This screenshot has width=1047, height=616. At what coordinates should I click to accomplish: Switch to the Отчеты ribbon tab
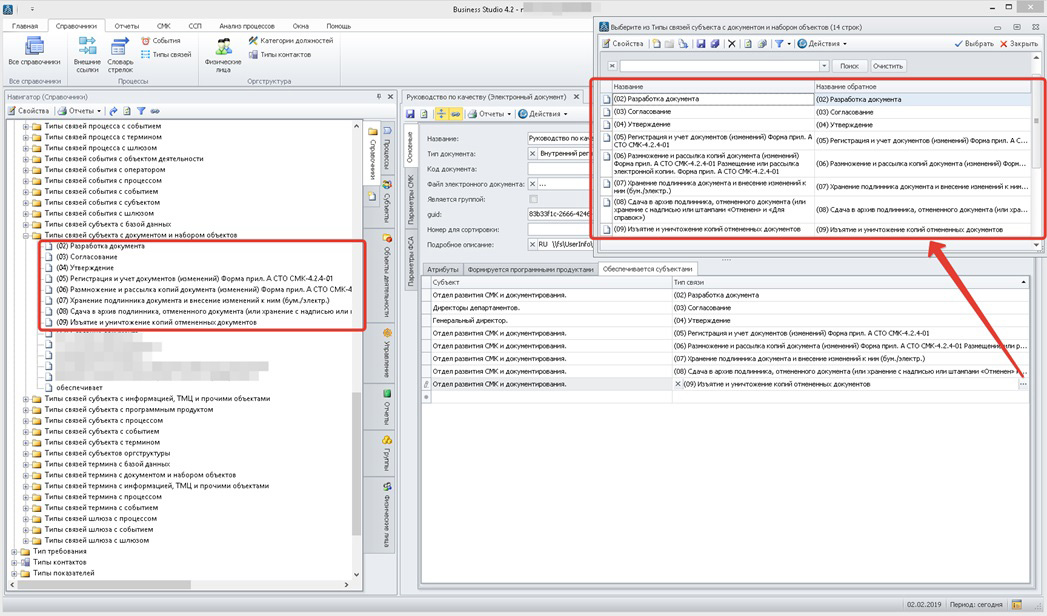[x=126, y=26]
